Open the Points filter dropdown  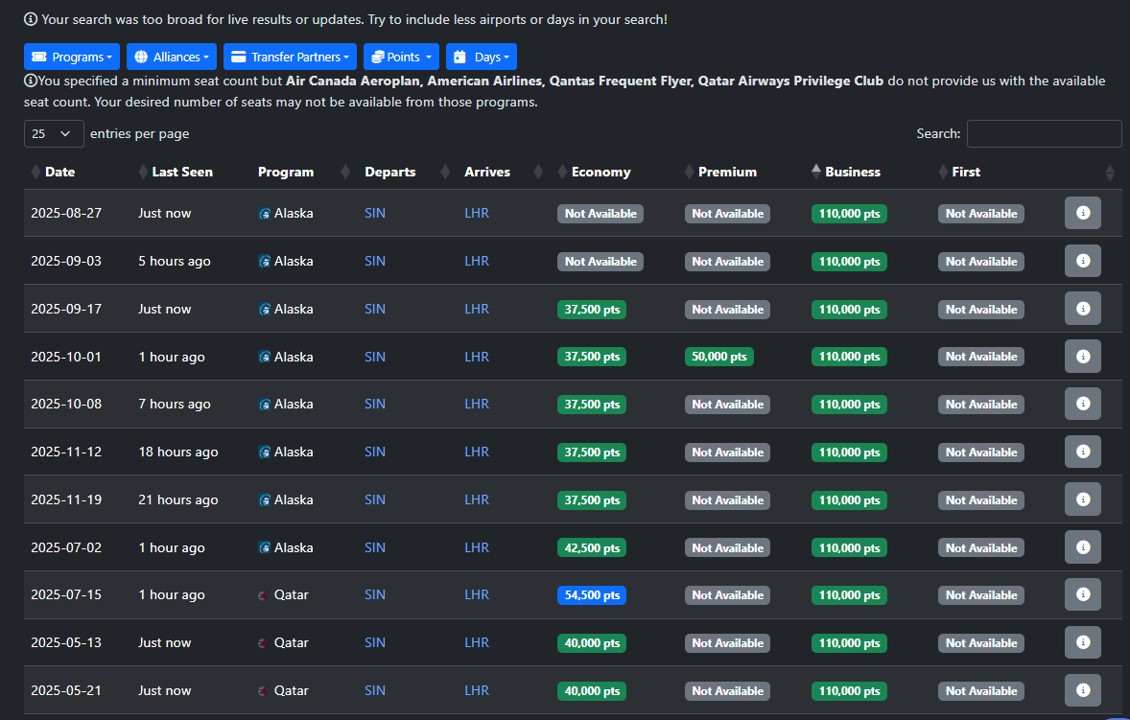pos(401,57)
